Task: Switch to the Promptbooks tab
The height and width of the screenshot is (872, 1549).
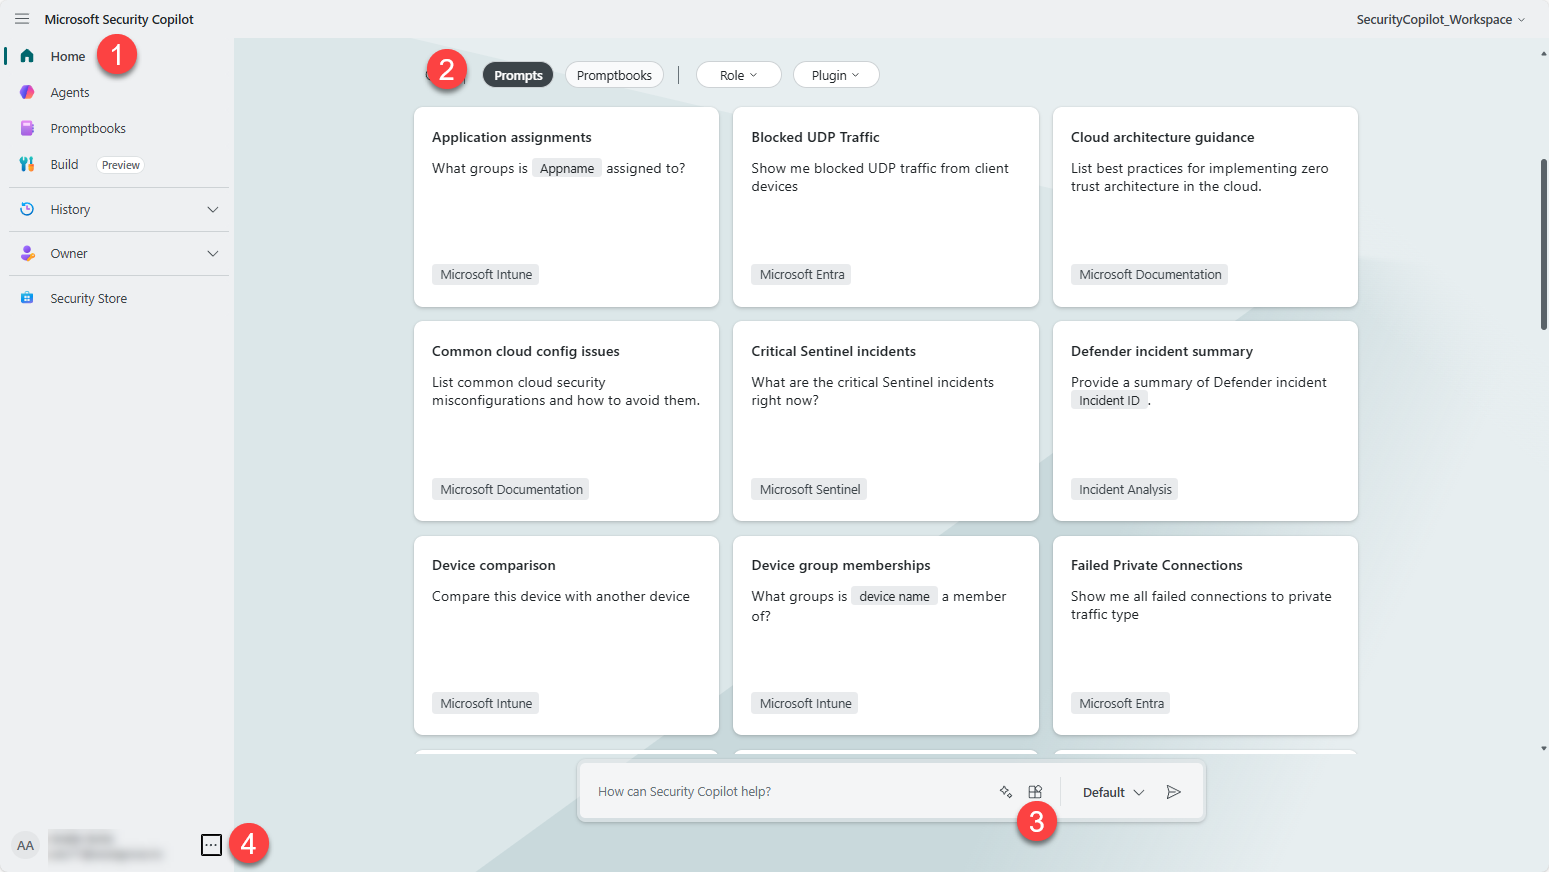Action: (613, 74)
